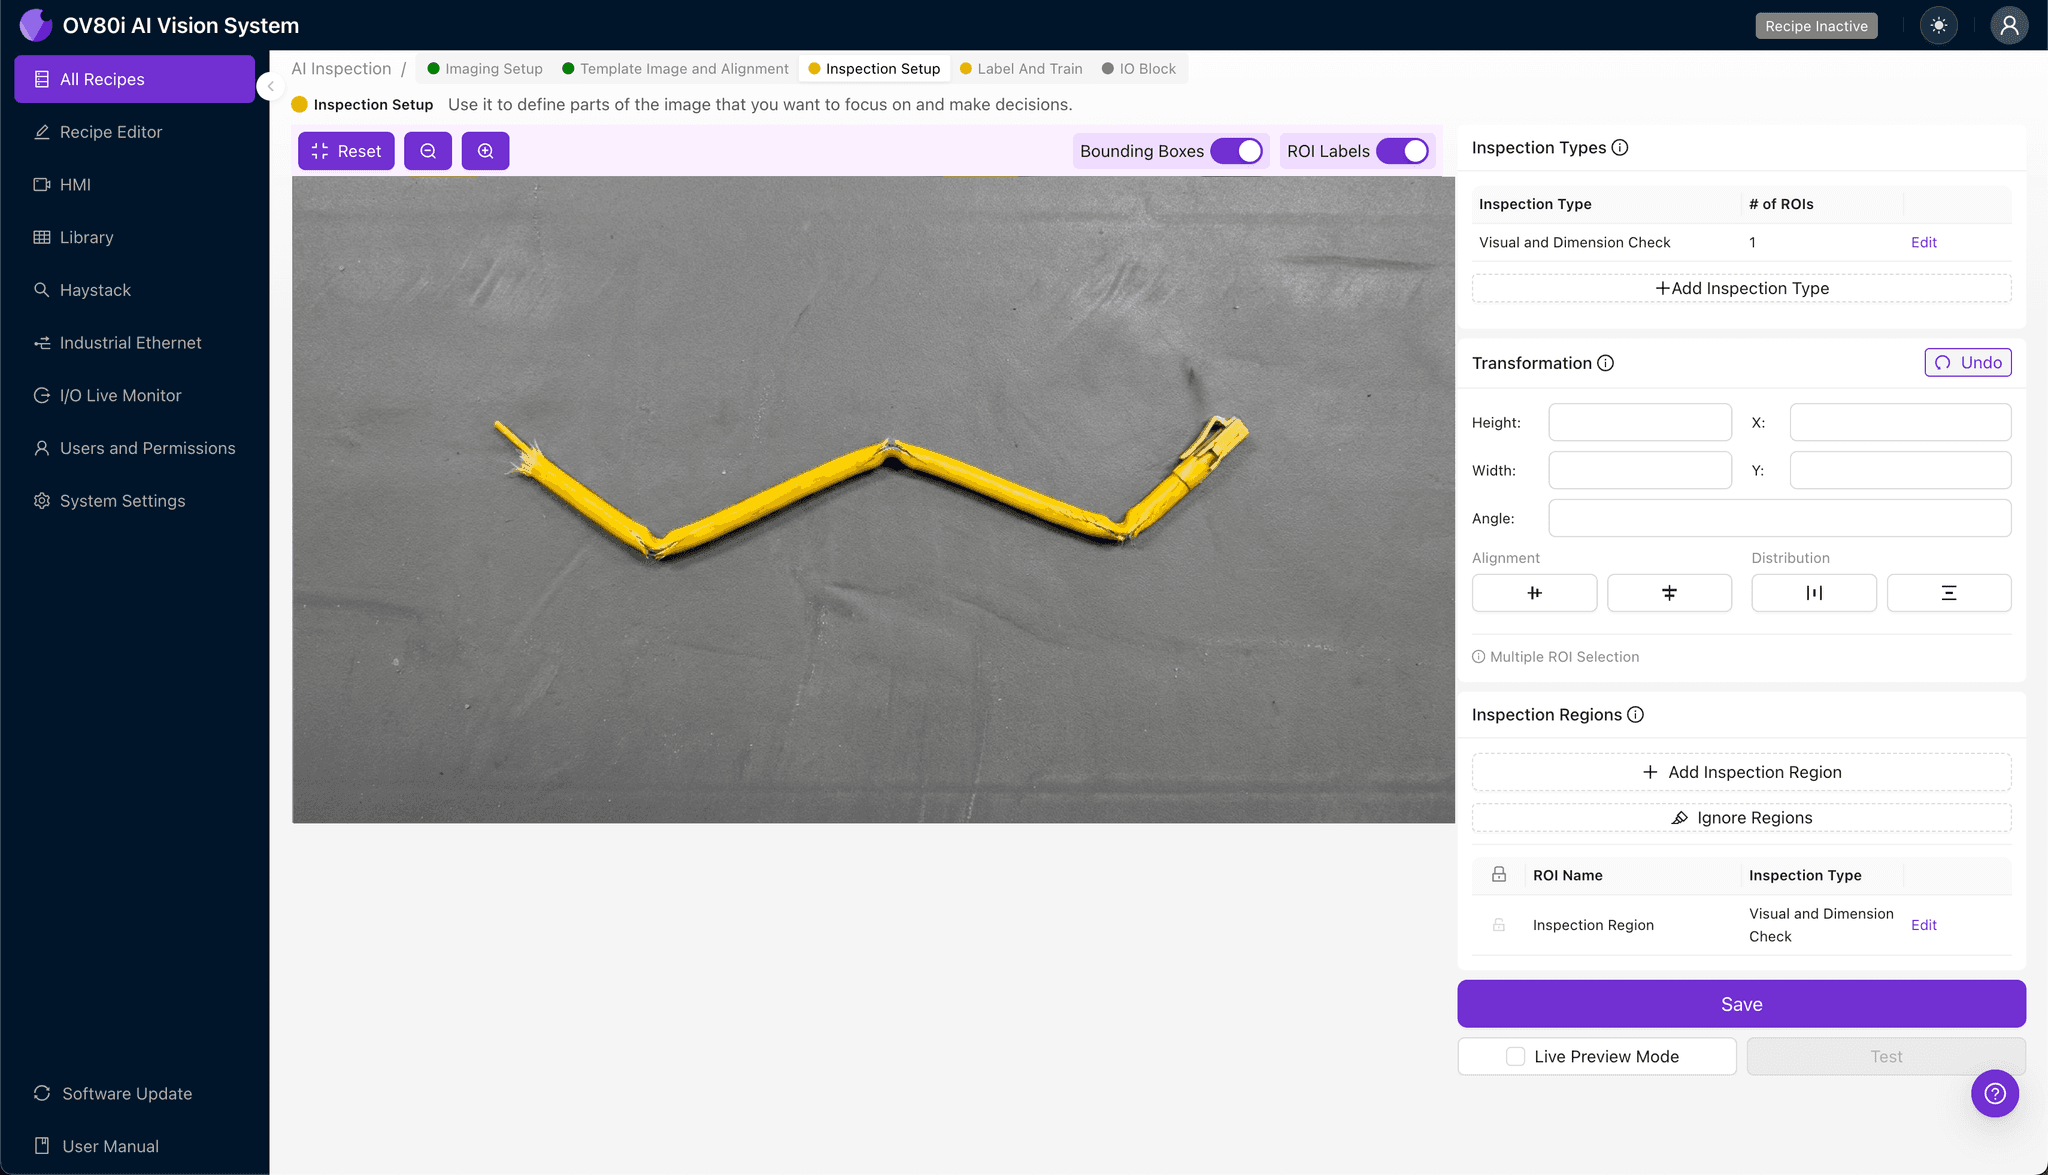Toggle lock-all icon in ROI table header

pos(1498,875)
